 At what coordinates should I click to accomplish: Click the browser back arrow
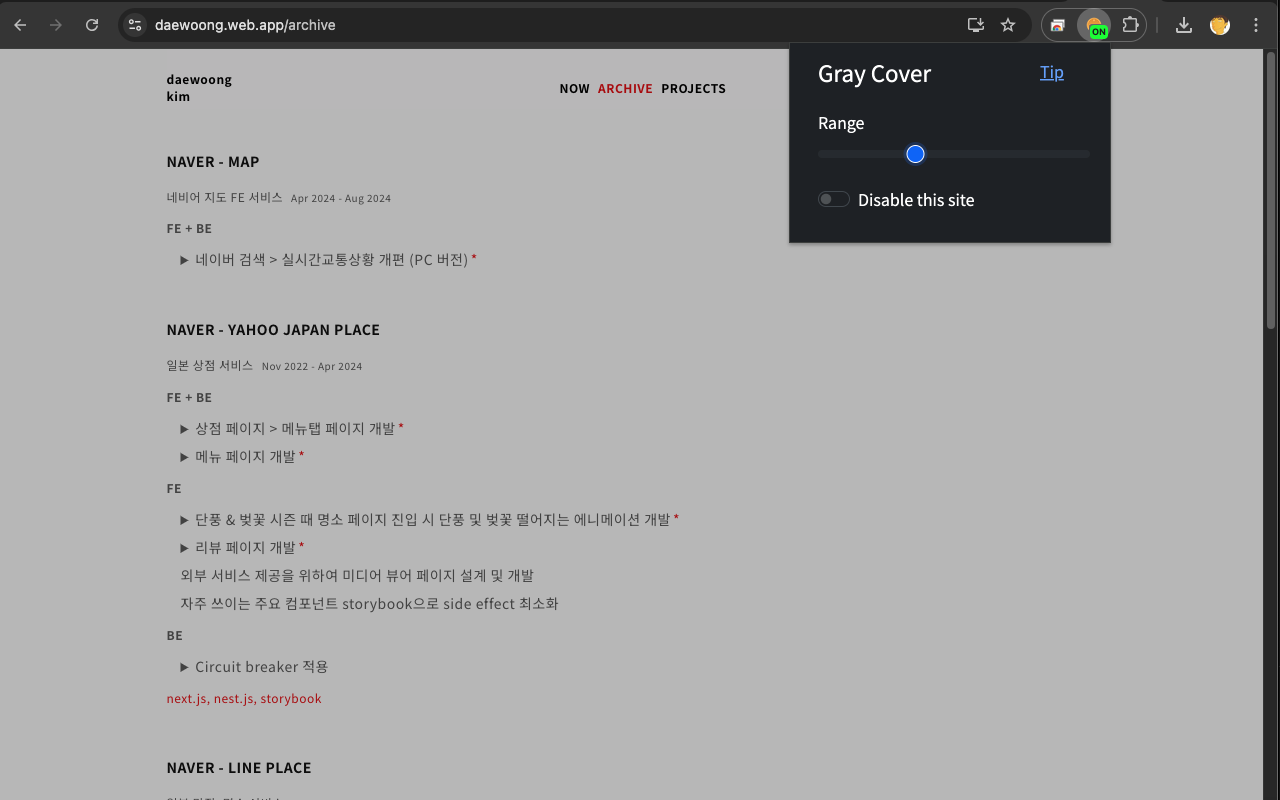[x=20, y=25]
